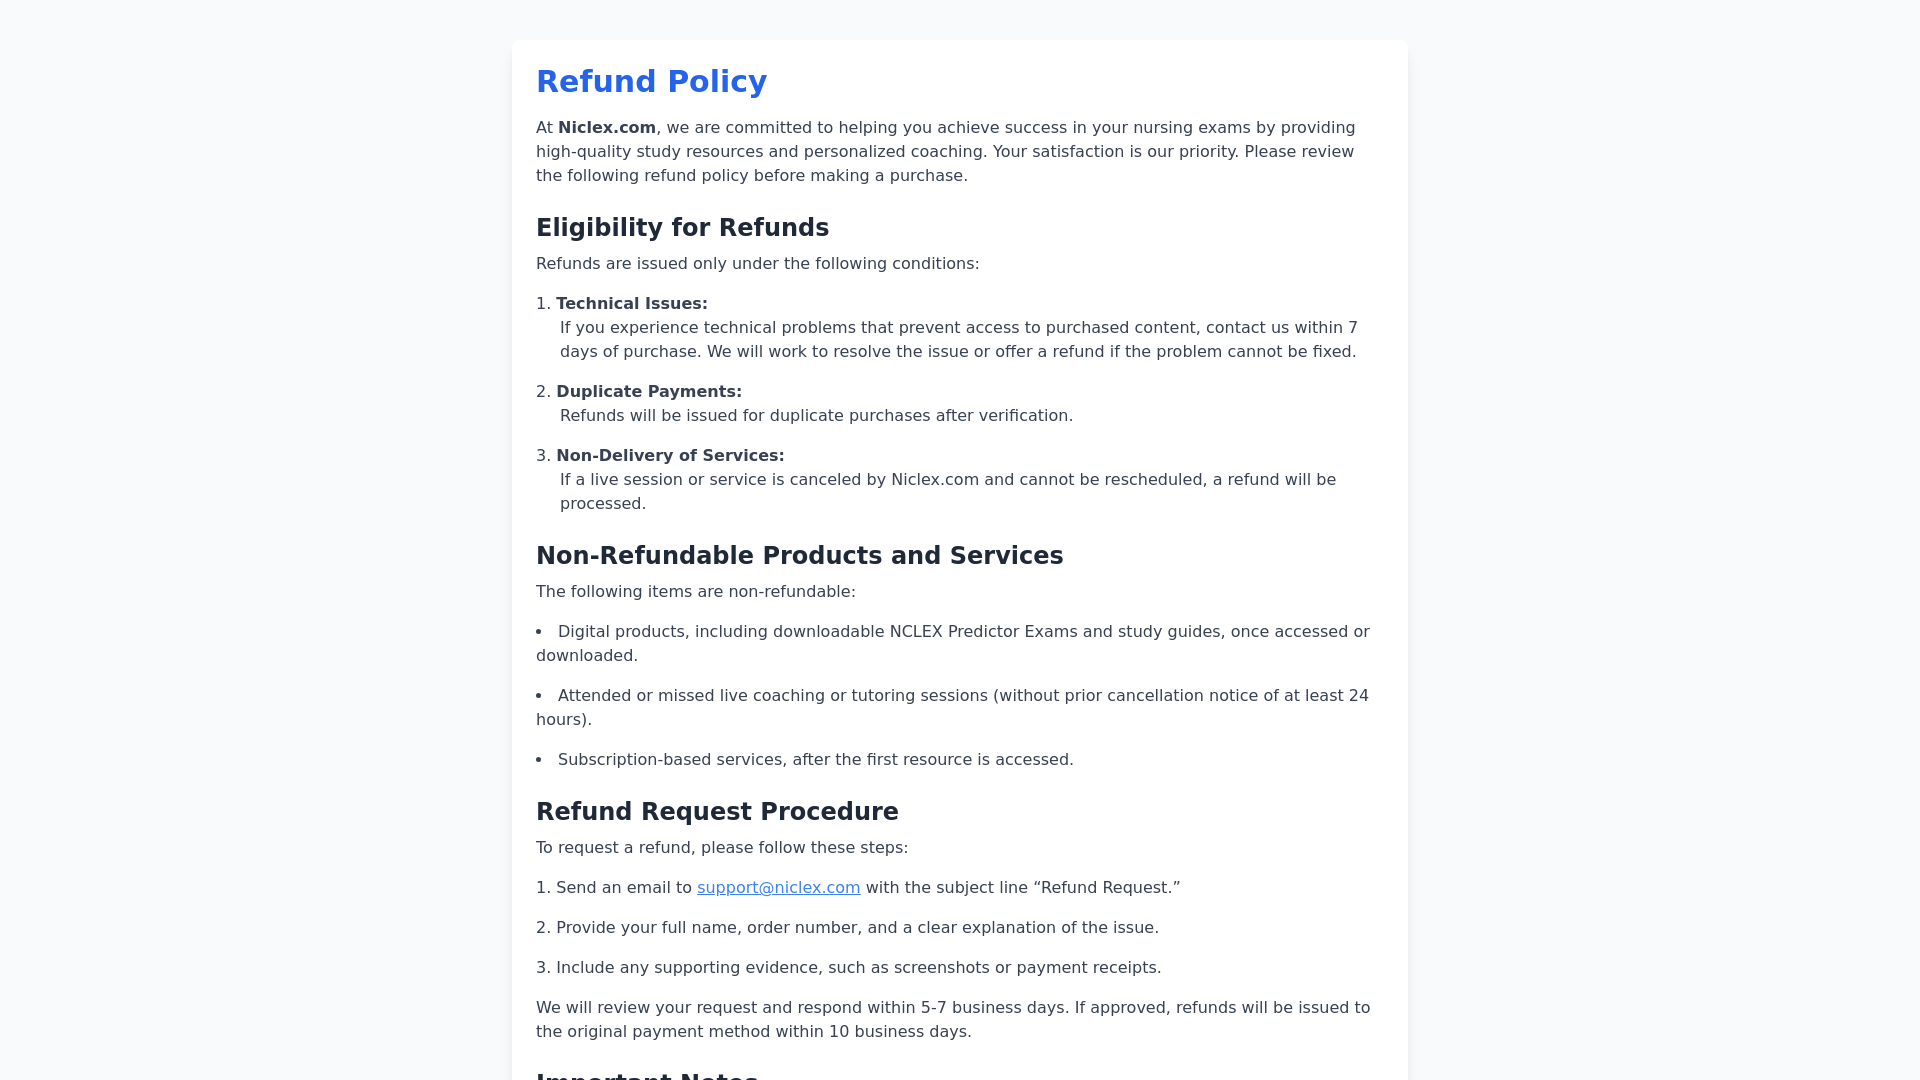The image size is (1920, 1080).
Task: Open the support@niclex.com email link
Action: click(778, 888)
